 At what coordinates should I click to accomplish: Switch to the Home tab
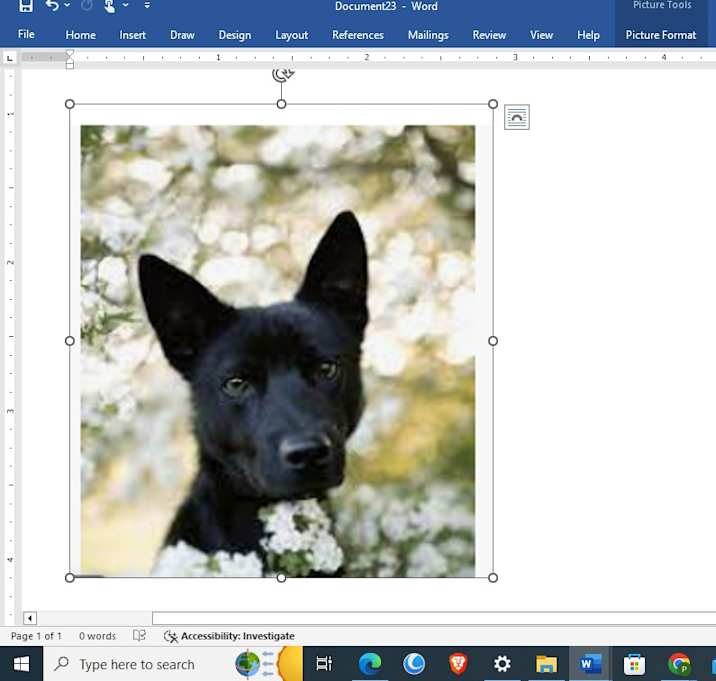[80, 35]
